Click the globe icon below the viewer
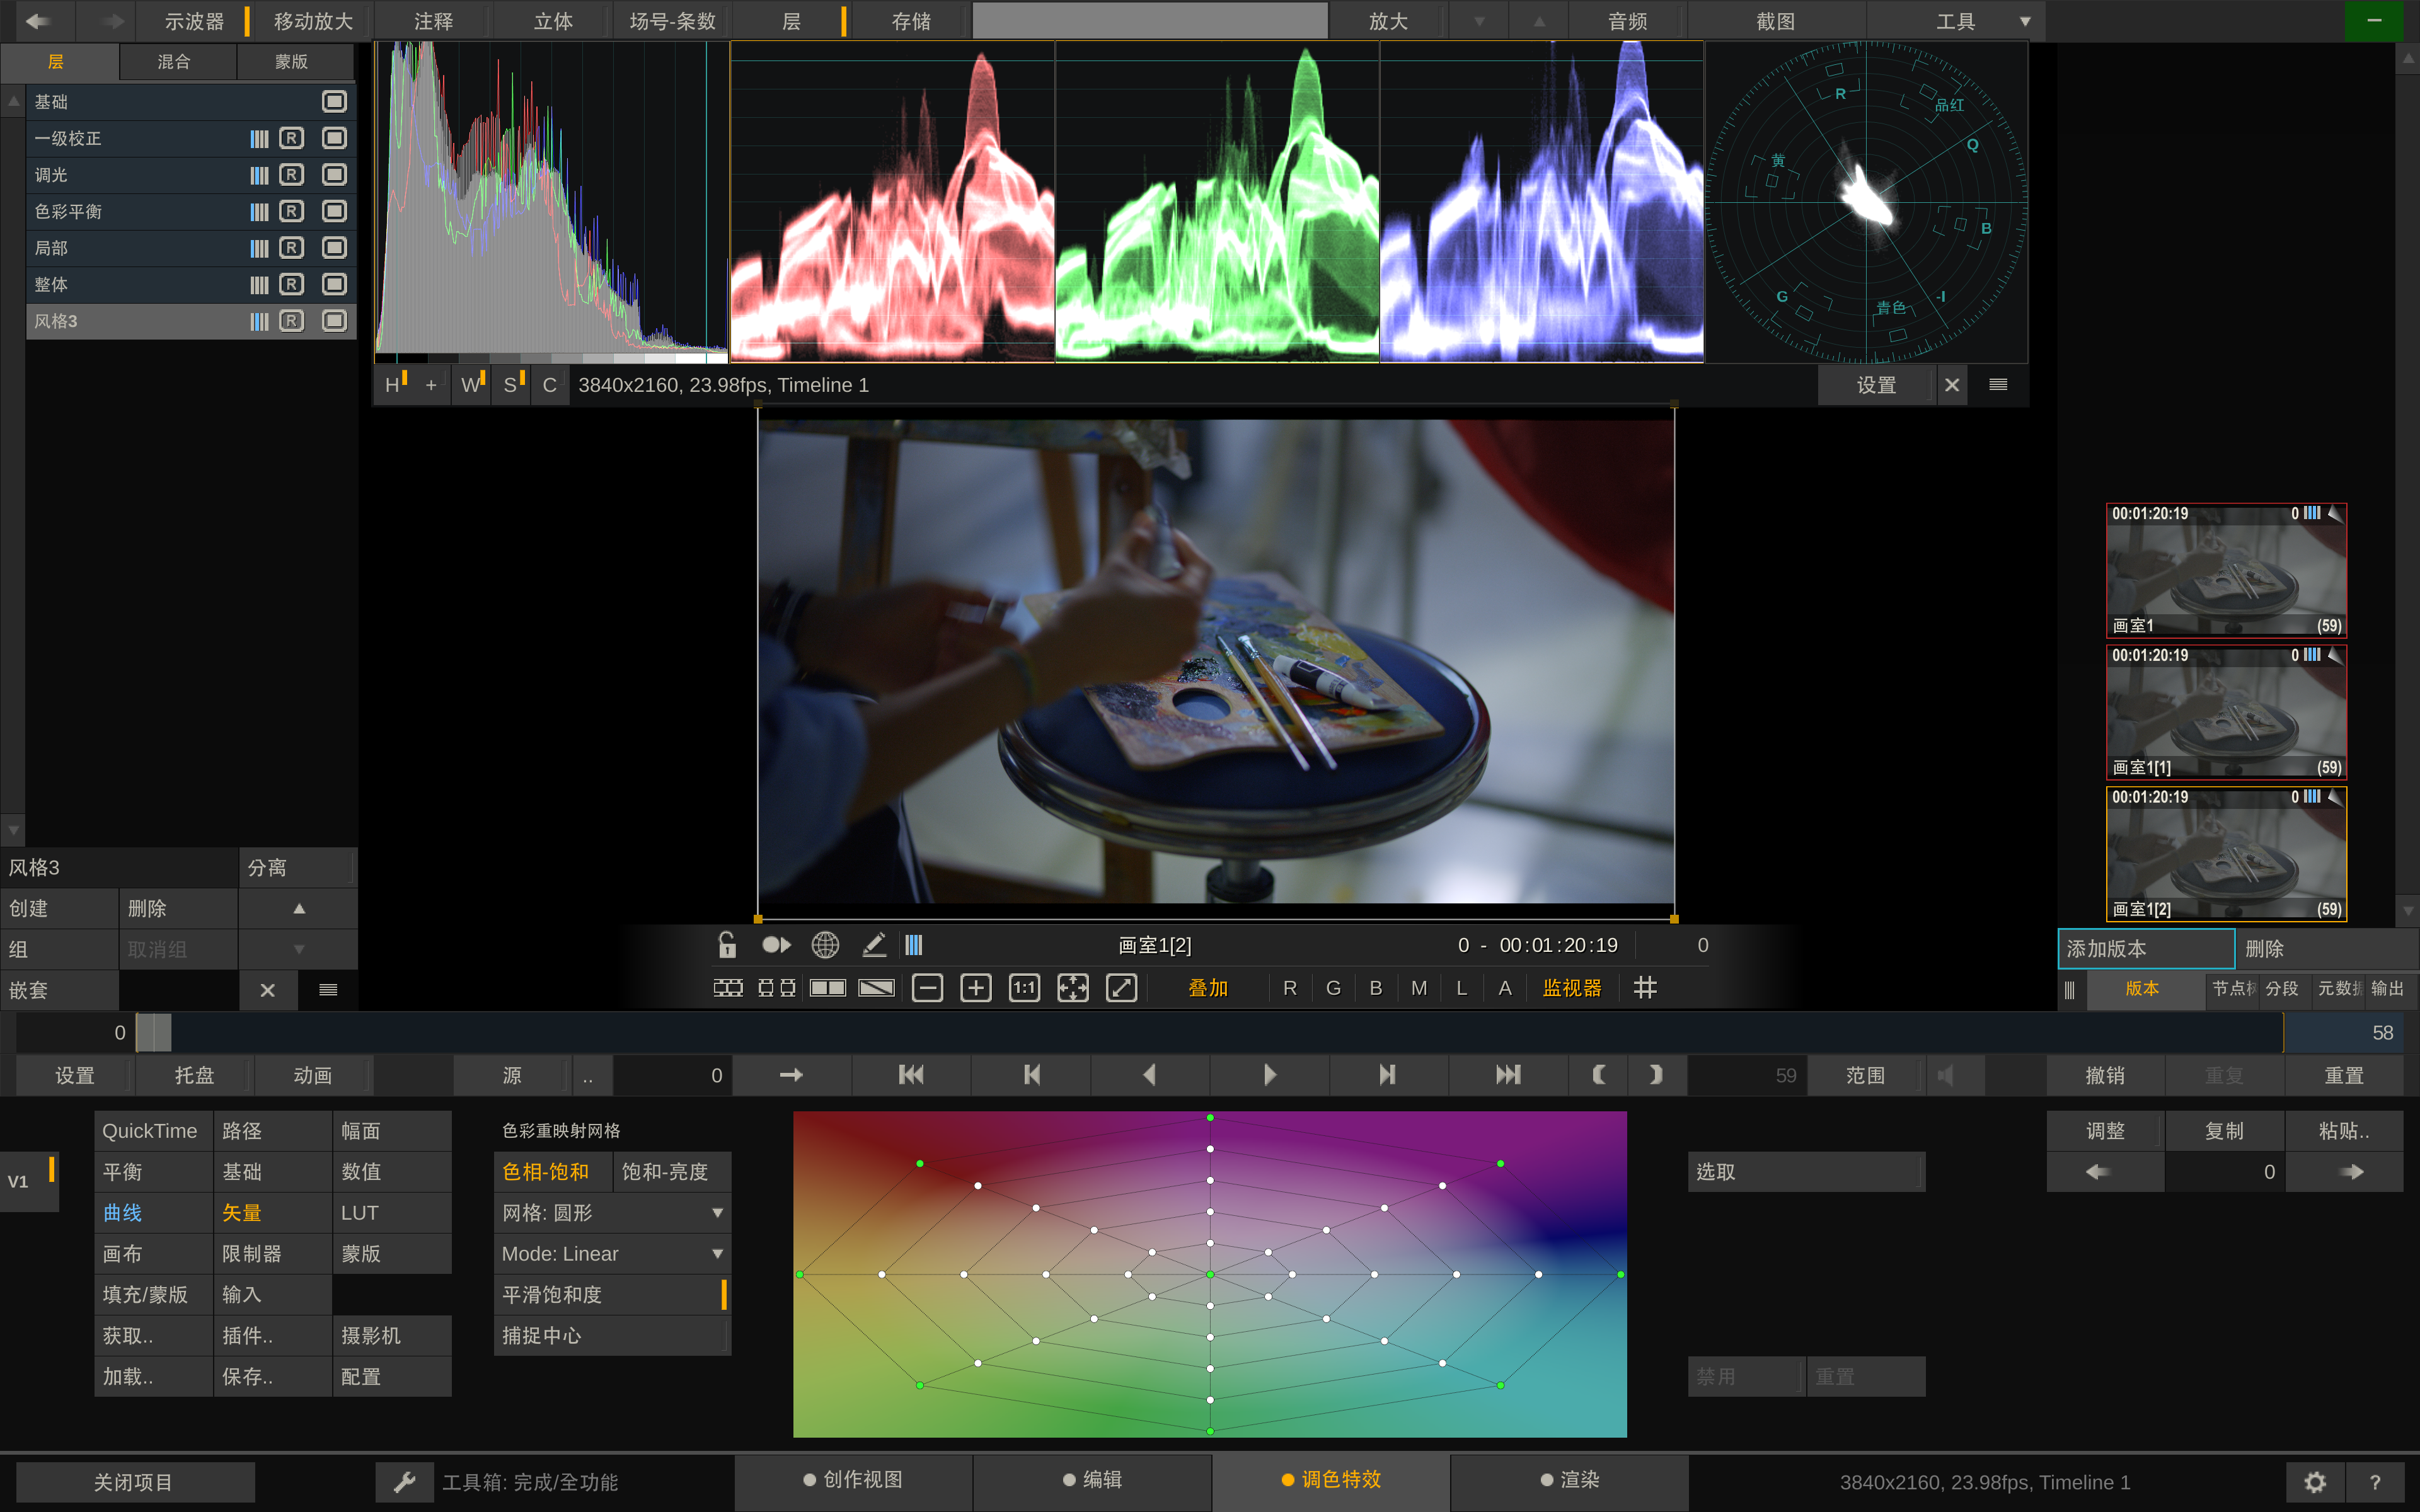Viewport: 2420px width, 1512px height. [x=825, y=945]
